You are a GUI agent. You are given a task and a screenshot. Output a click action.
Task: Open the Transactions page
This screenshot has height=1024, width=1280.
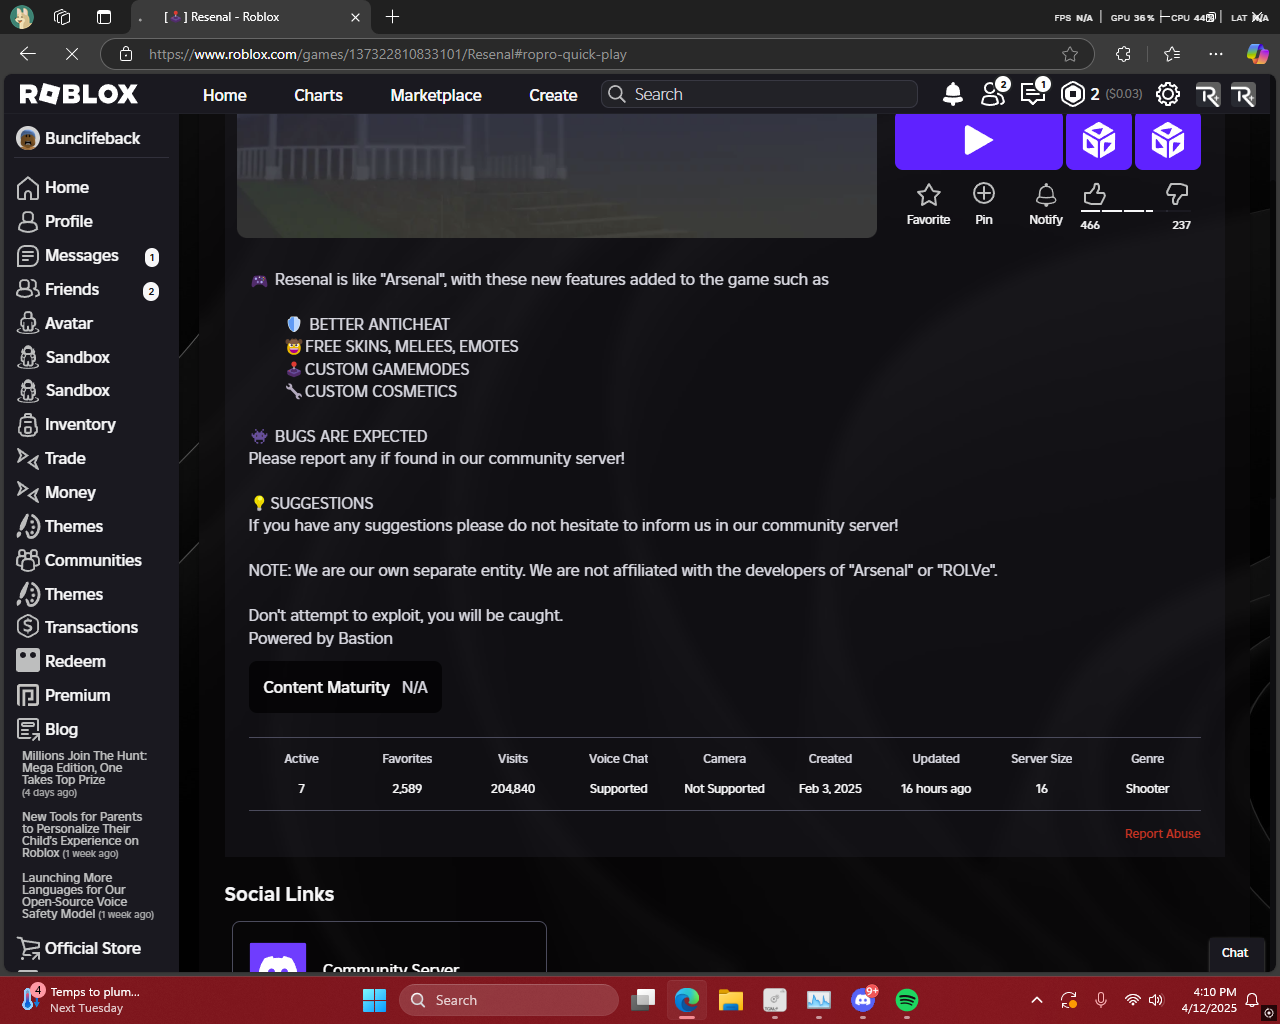tap(78, 628)
